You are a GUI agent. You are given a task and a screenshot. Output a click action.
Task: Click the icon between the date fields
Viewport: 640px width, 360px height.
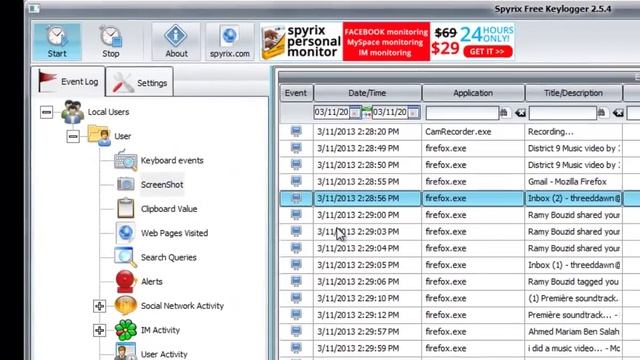367,113
